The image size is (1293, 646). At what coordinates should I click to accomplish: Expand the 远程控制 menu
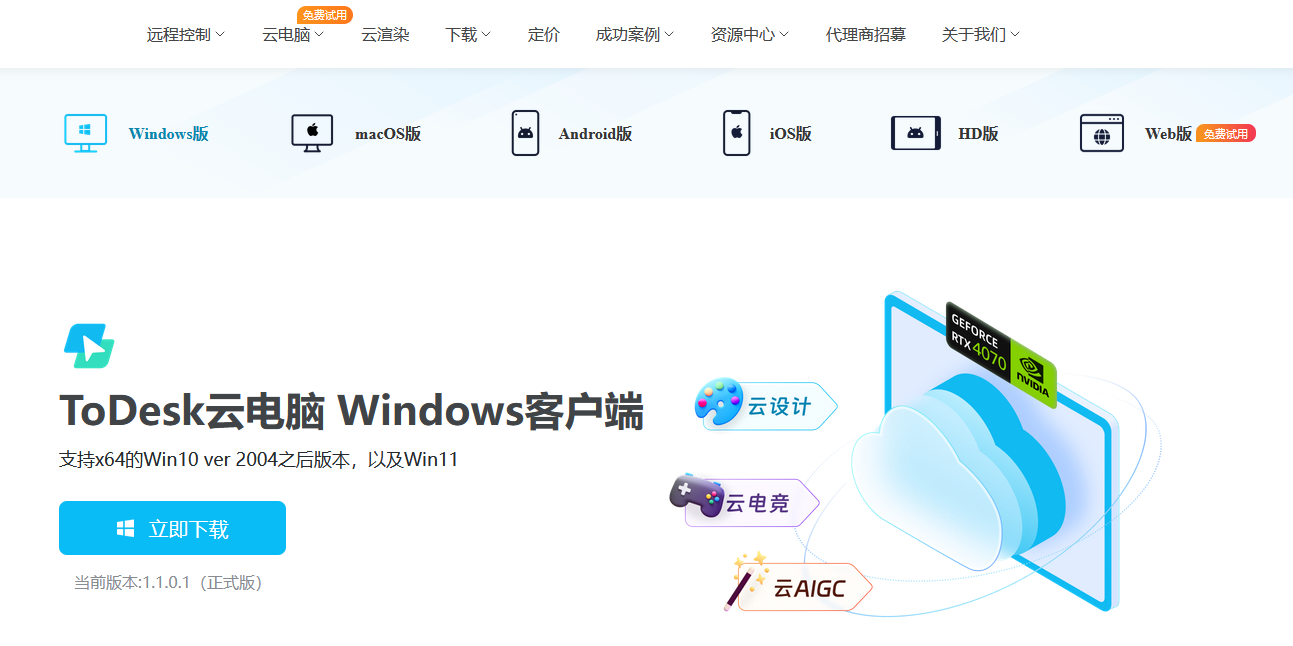186,34
